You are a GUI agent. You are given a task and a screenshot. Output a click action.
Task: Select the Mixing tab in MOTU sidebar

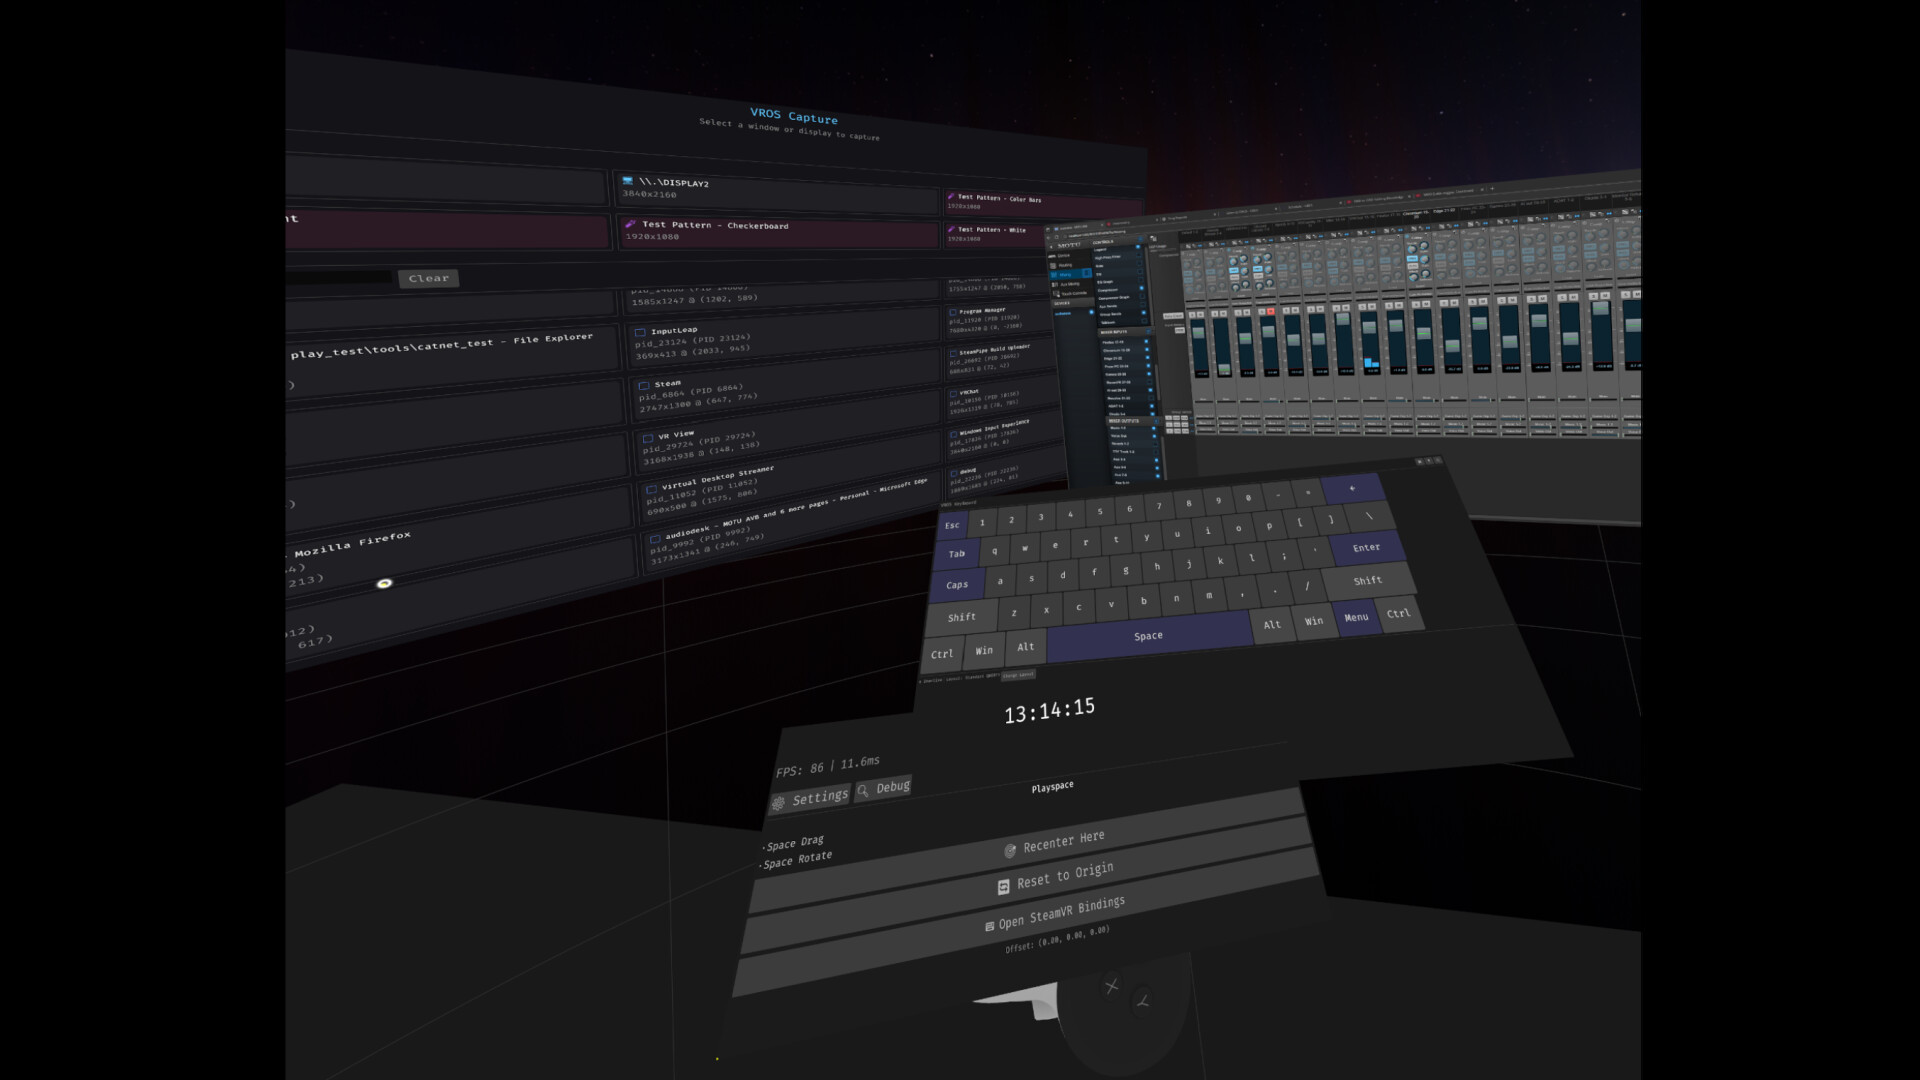click(x=1065, y=274)
